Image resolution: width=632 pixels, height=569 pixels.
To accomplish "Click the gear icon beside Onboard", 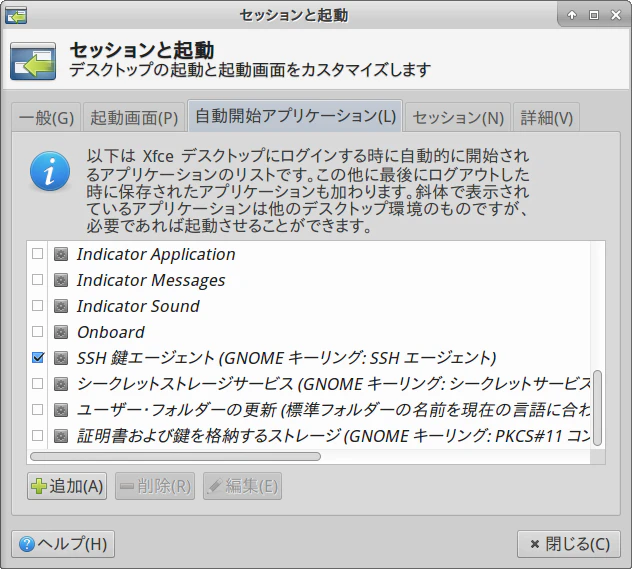I will coord(61,332).
